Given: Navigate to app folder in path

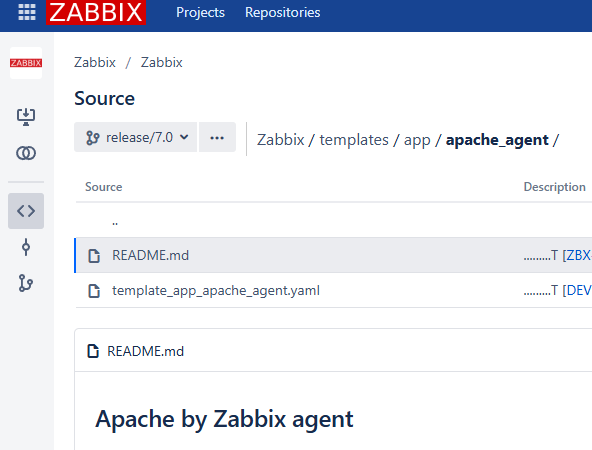Looking at the screenshot, I should pyautogui.click(x=417, y=140).
